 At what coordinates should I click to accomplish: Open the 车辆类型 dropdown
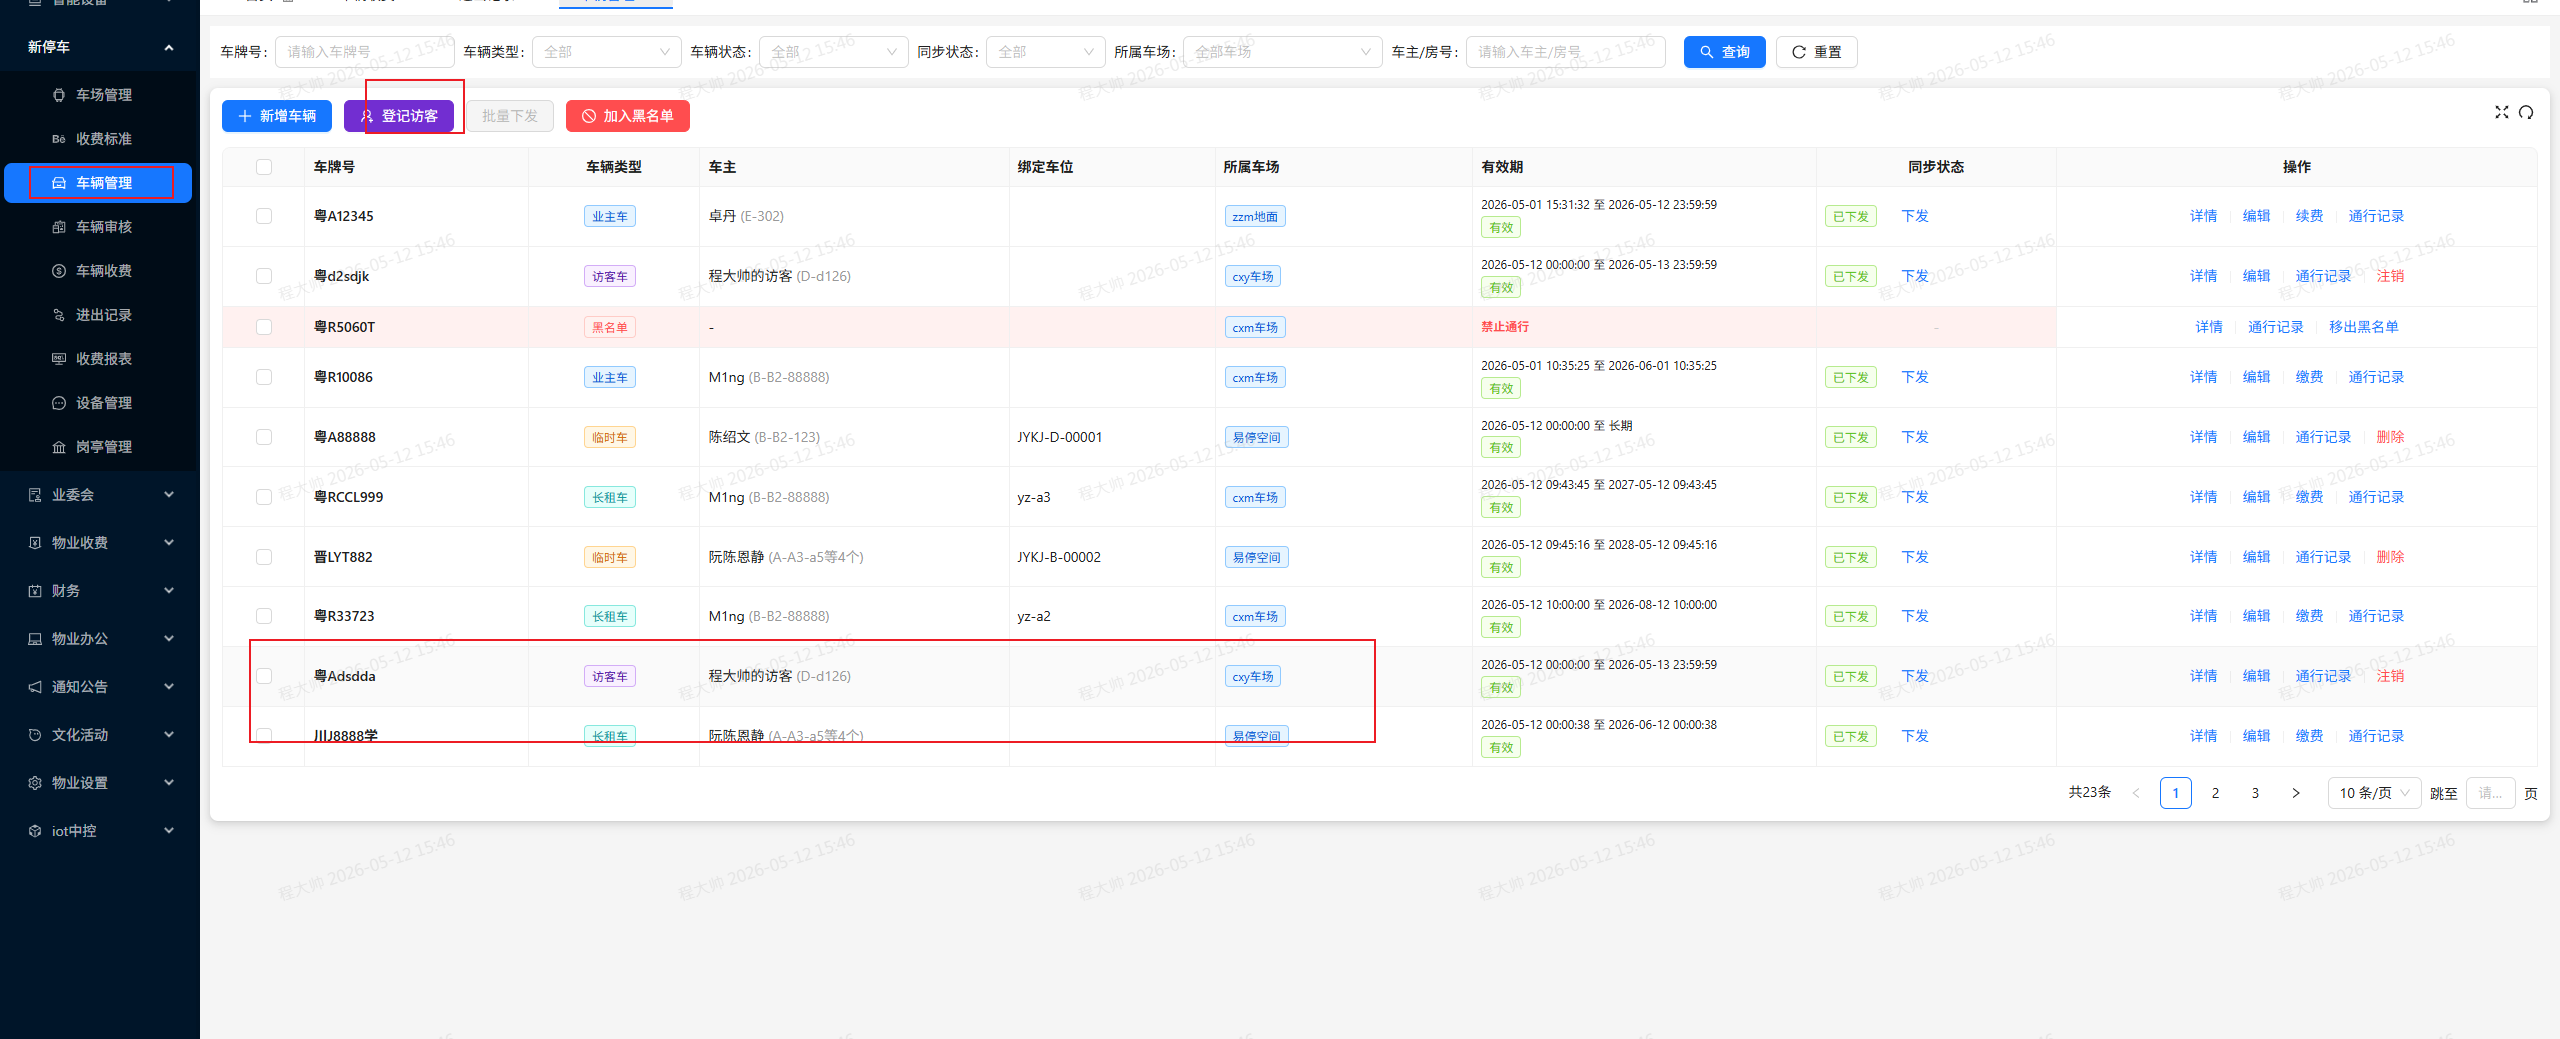pyautogui.click(x=606, y=52)
